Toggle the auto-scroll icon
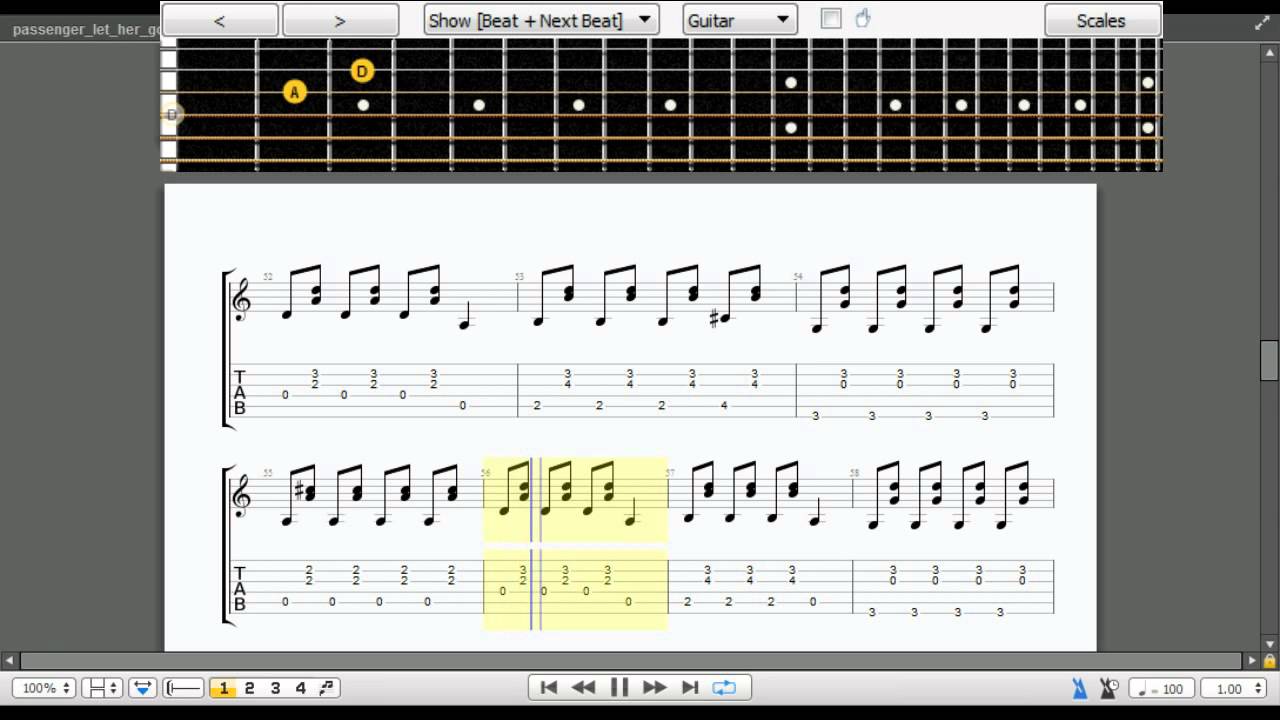This screenshot has width=1280, height=720. click(142, 688)
